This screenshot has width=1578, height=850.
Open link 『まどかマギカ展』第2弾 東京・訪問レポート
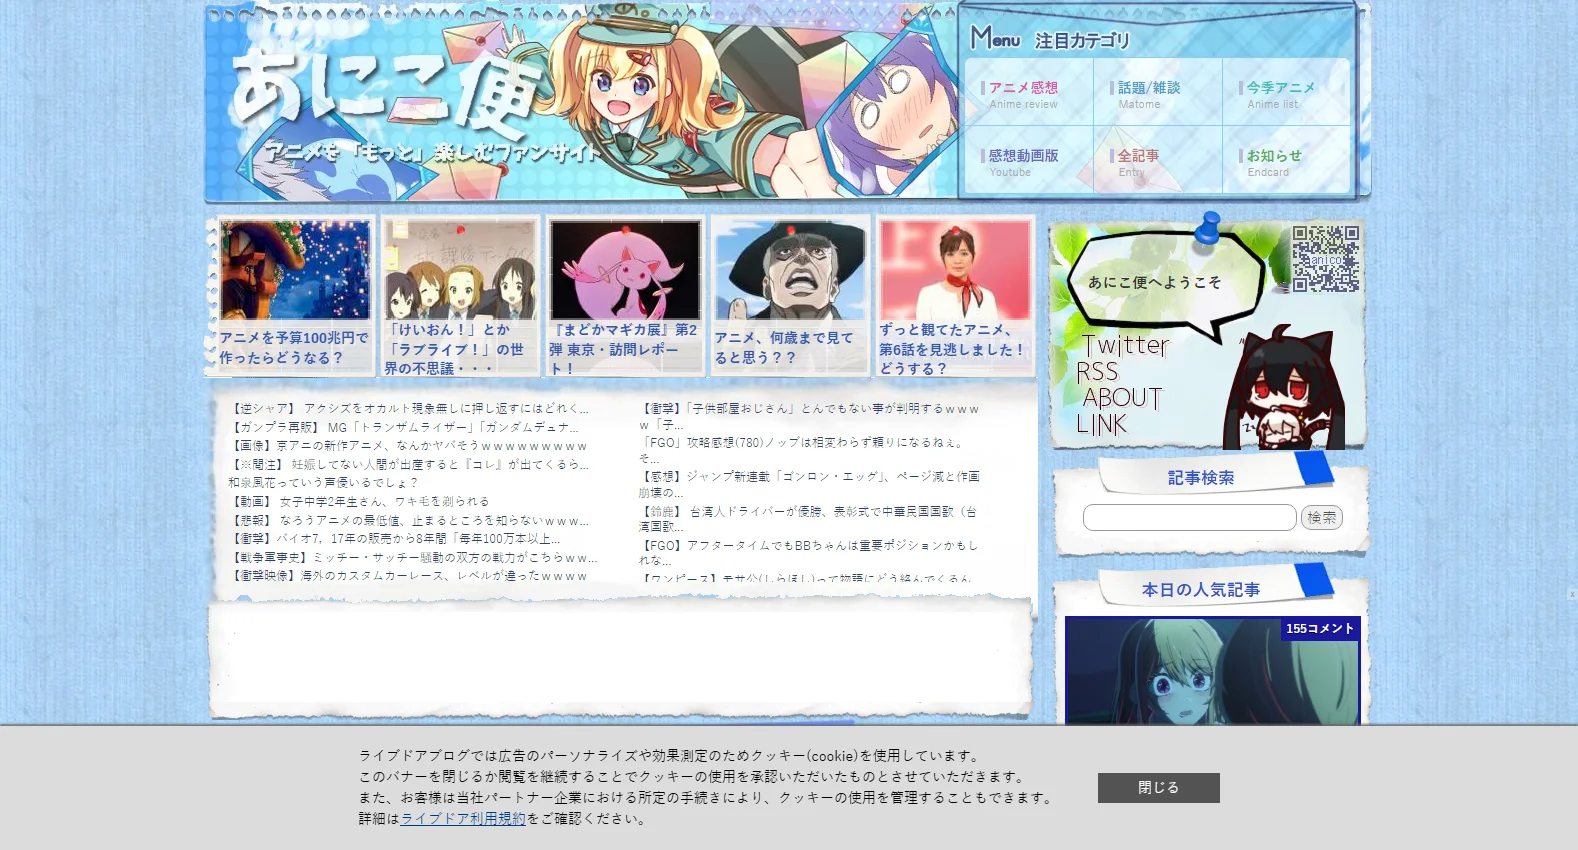[x=623, y=349]
